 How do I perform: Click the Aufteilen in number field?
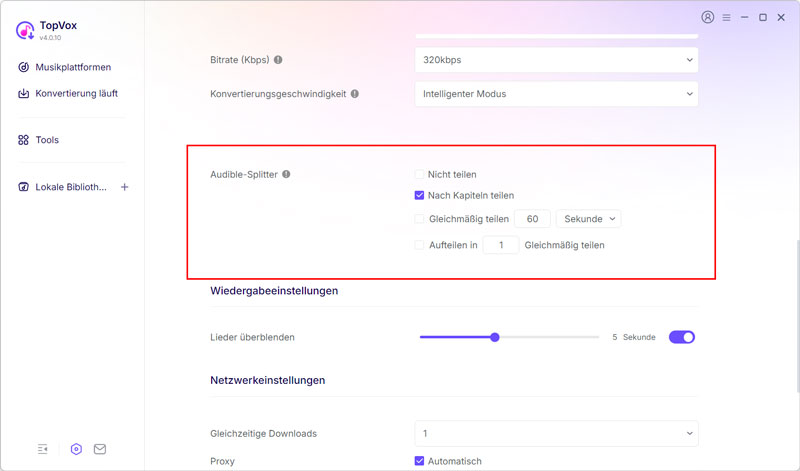pyautogui.click(x=501, y=245)
